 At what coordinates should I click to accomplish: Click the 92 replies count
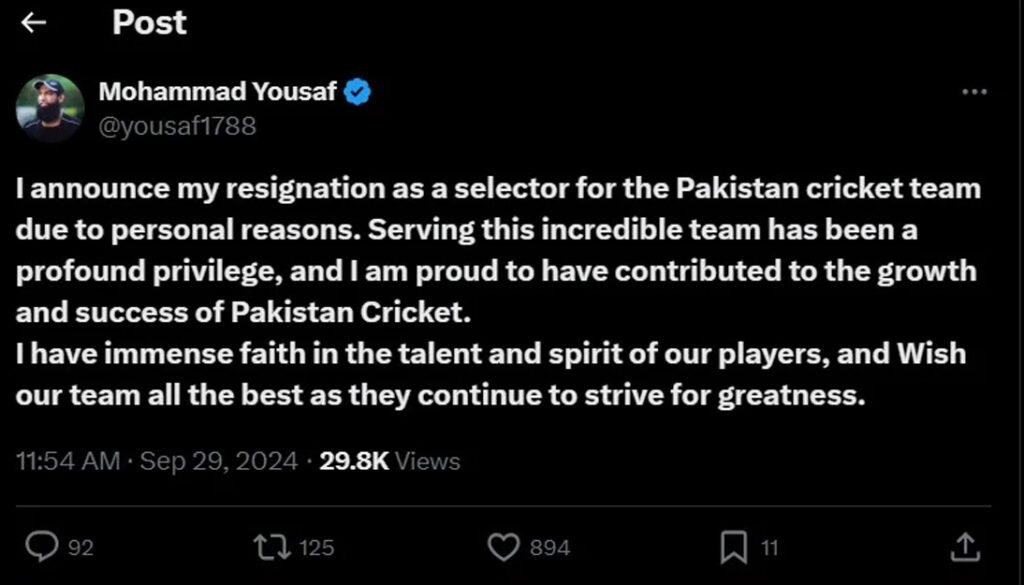tap(81, 547)
